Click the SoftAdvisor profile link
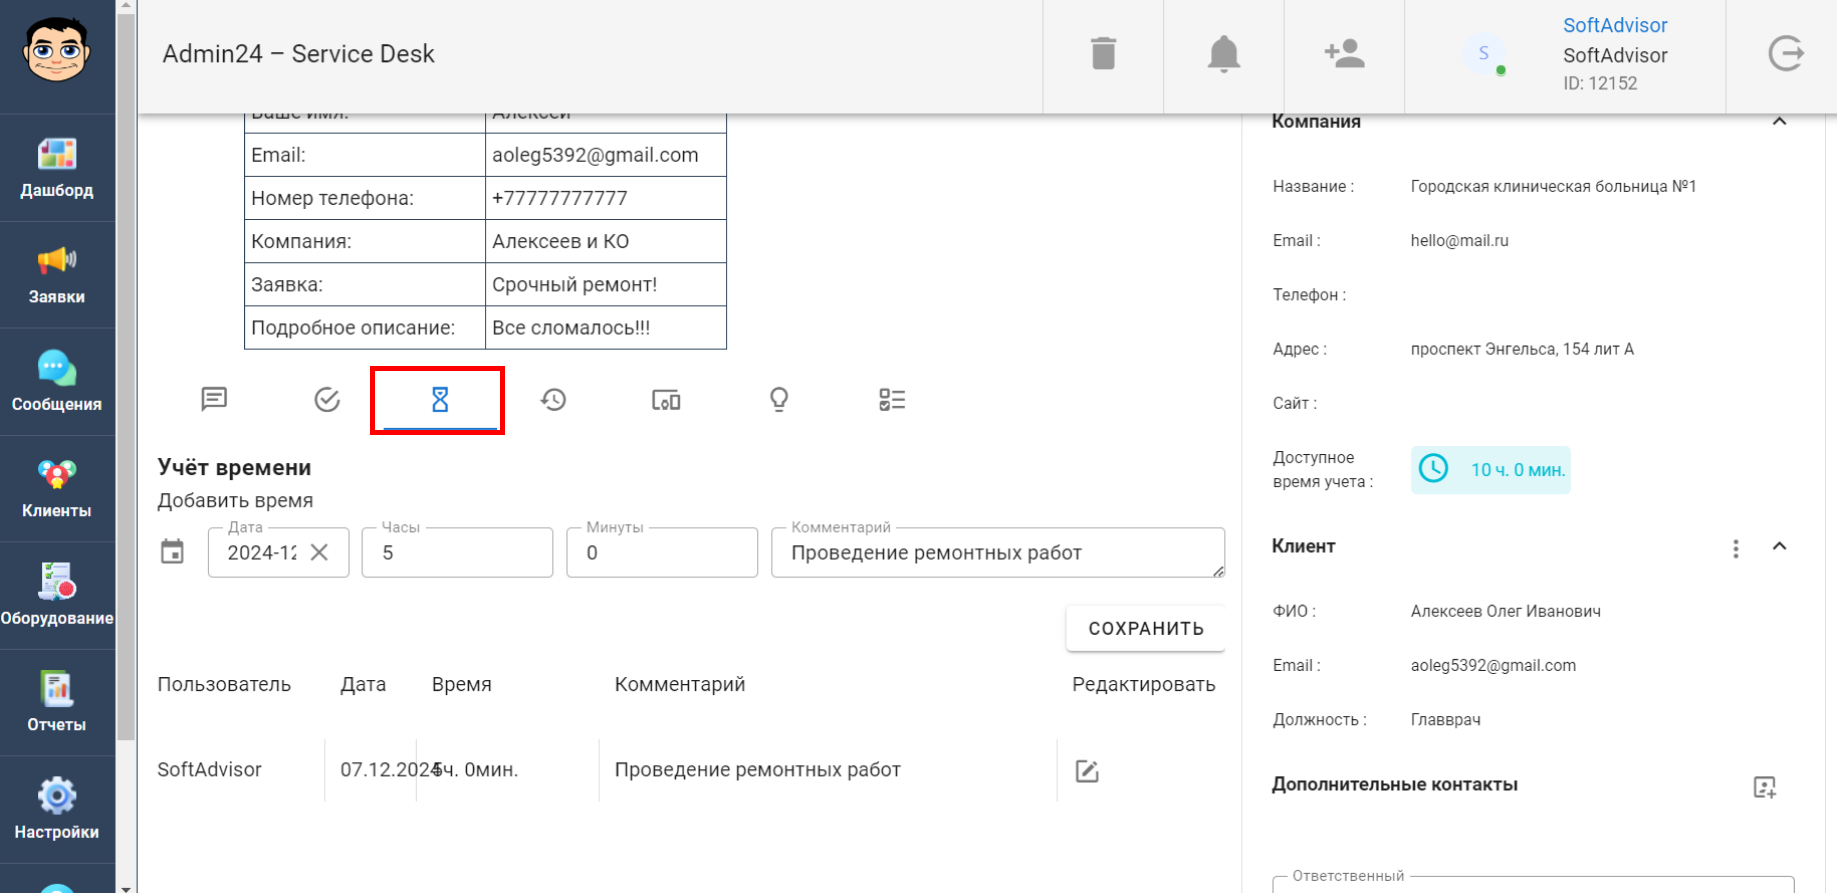 [x=1614, y=26]
